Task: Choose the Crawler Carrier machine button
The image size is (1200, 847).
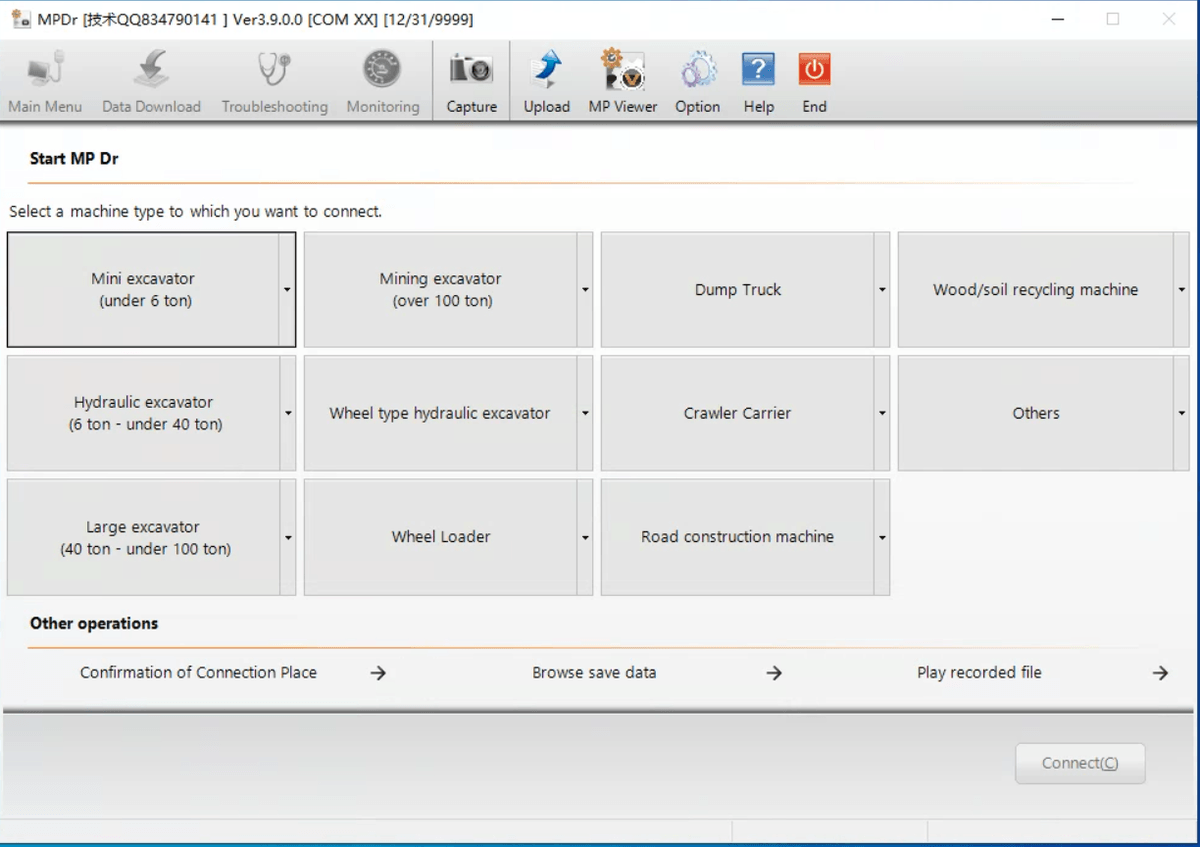Action: (737, 413)
